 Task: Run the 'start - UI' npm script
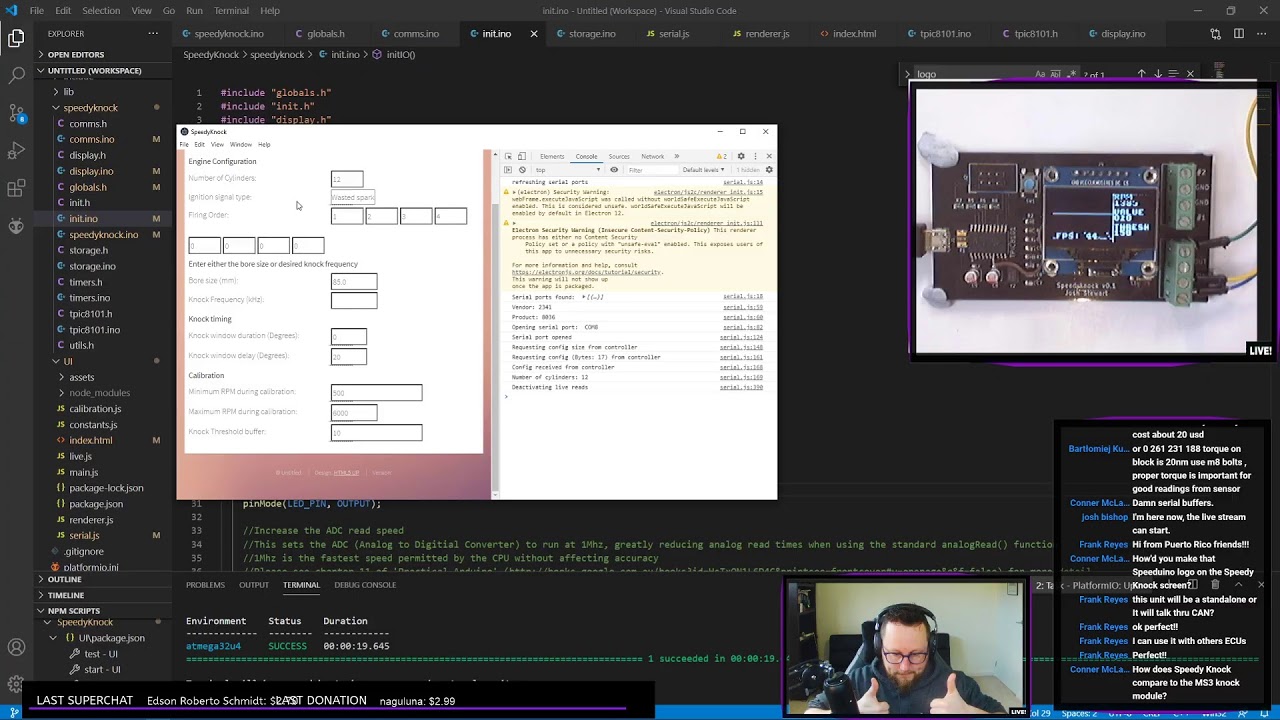(x=102, y=670)
